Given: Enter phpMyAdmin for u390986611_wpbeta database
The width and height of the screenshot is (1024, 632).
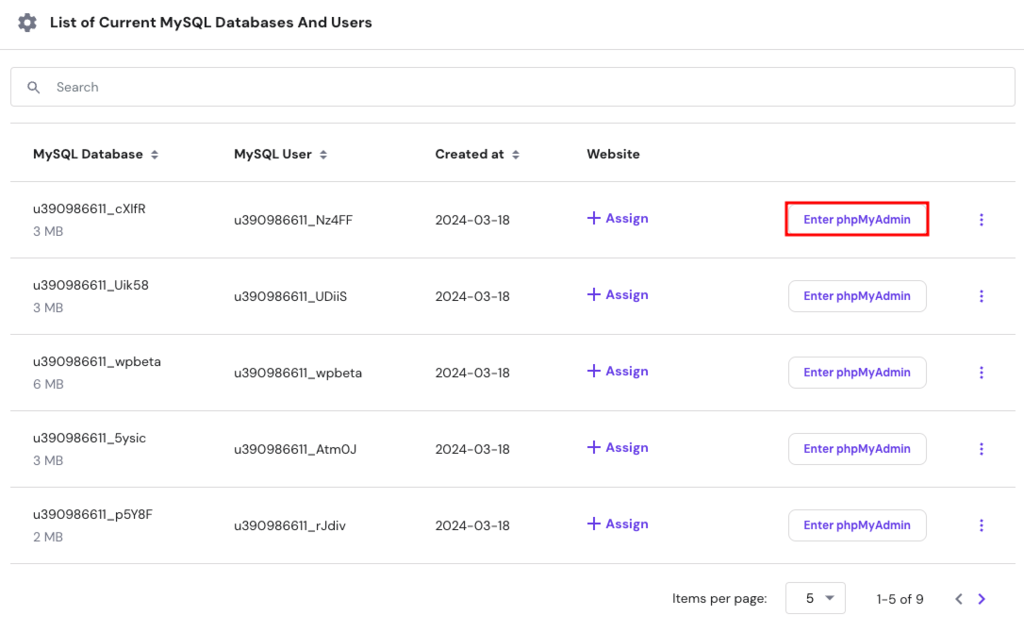Looking at the screenshot, I should [x=856, y=372].
